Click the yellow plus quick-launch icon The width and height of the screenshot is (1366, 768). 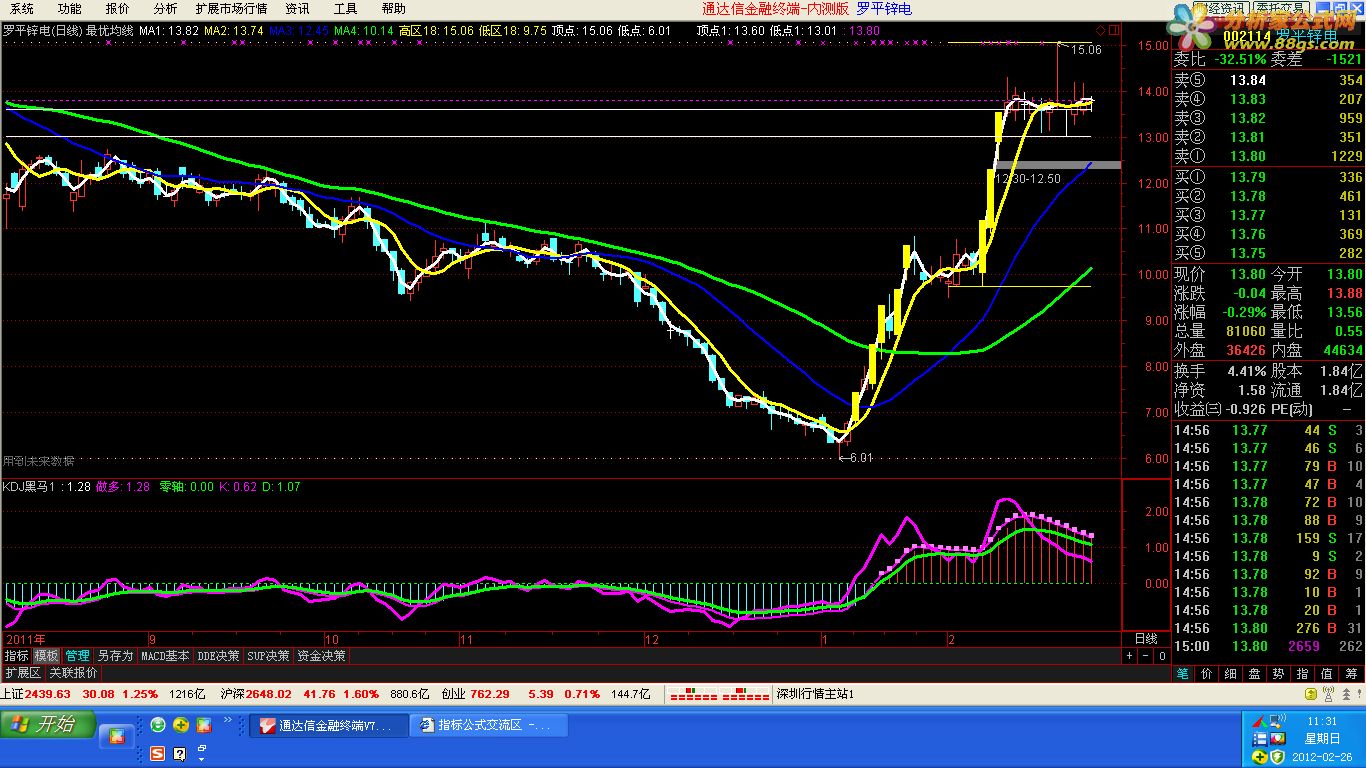181,724
